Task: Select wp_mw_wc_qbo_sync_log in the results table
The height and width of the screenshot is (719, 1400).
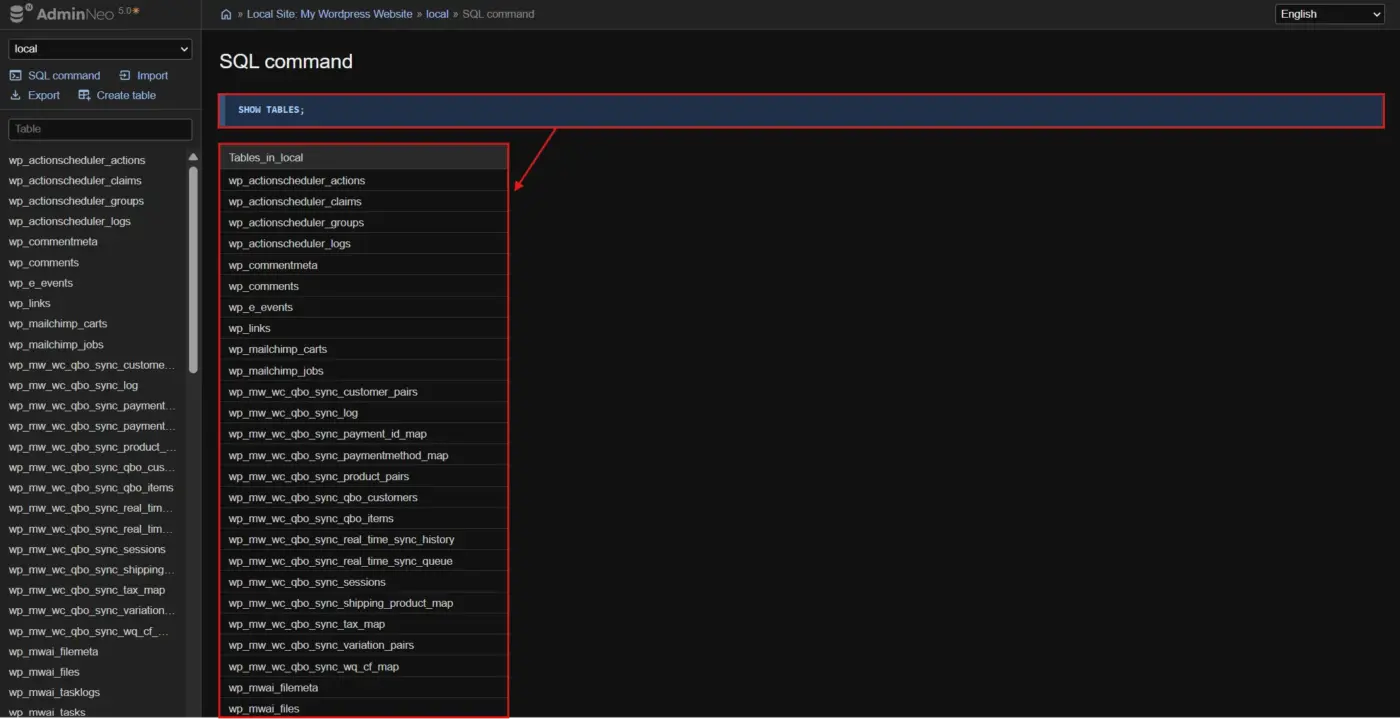Action: (364, 413)
